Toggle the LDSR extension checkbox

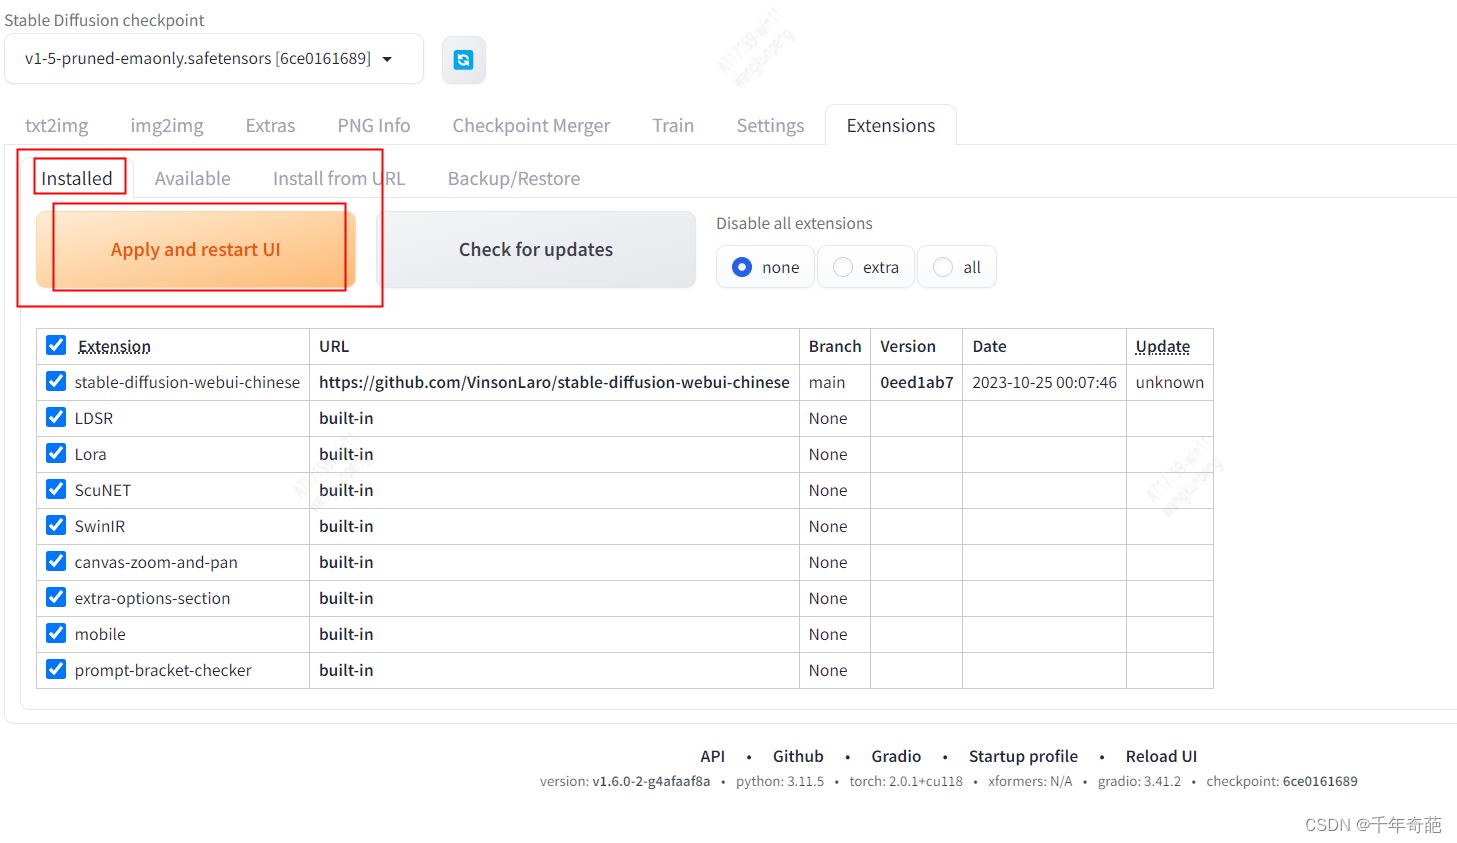(56, 417)
